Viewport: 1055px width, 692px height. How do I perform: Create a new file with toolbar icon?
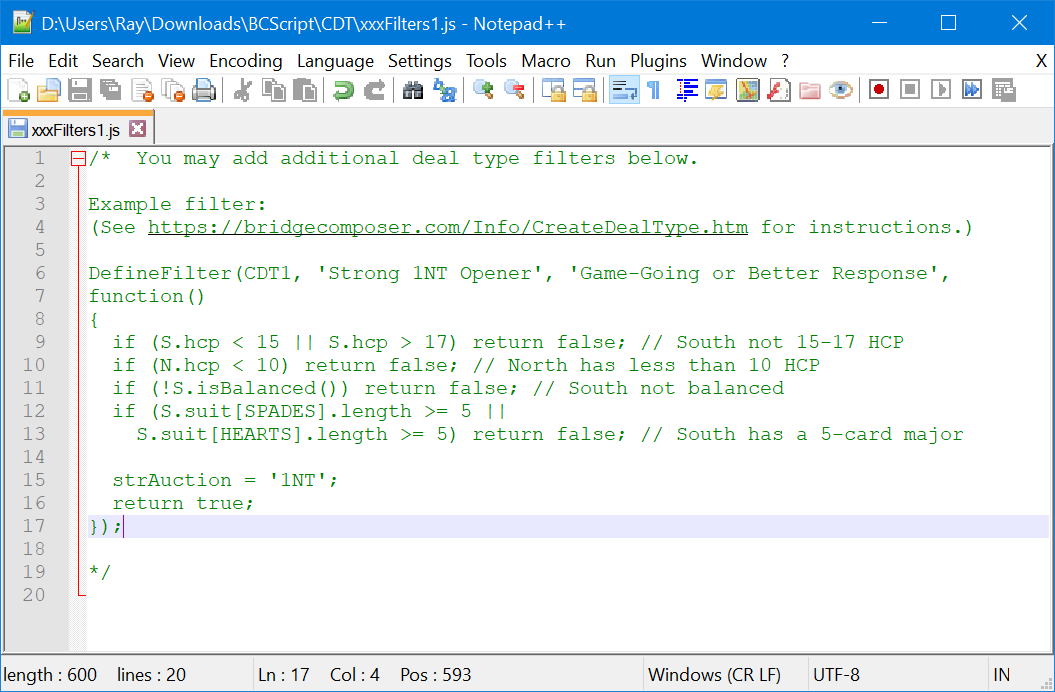click(18, 90)
